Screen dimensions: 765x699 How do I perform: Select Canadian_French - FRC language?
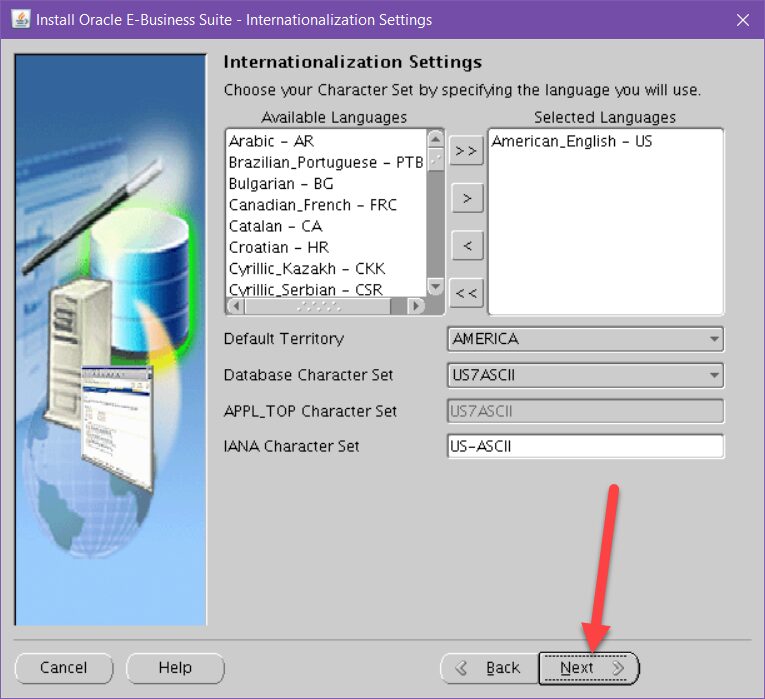(326, 205)
